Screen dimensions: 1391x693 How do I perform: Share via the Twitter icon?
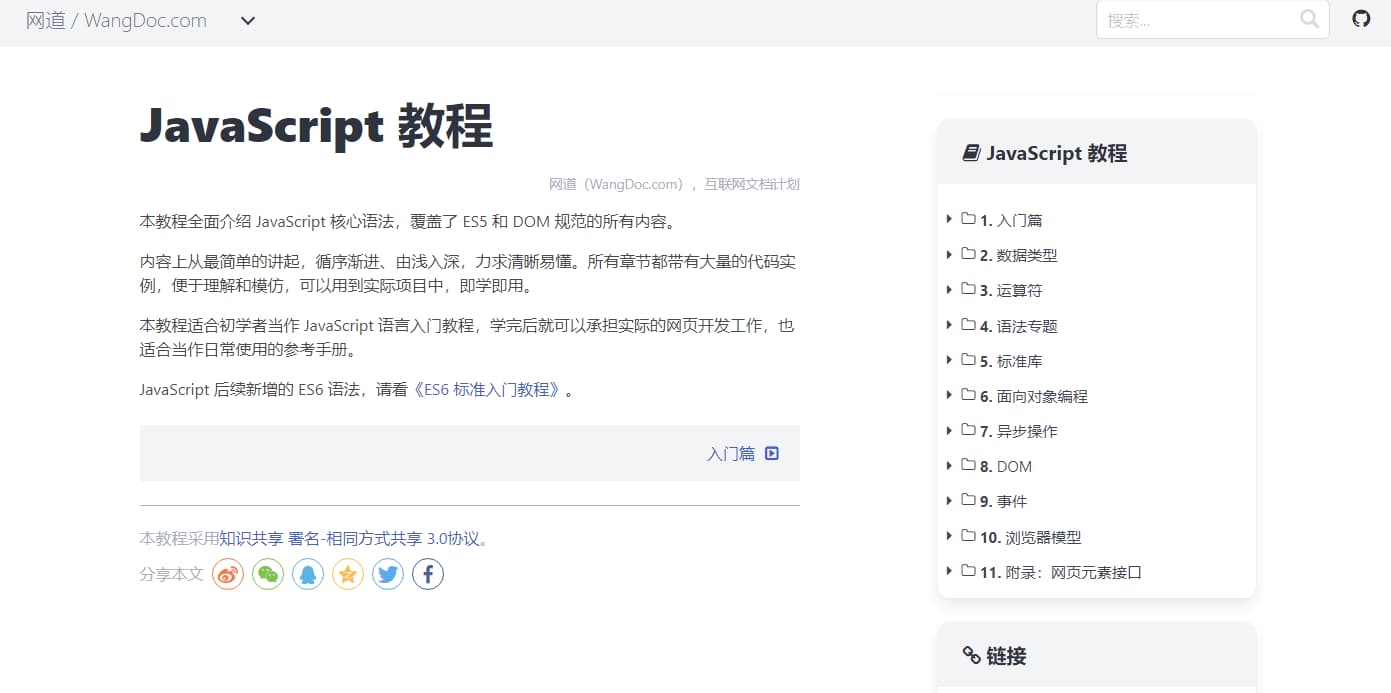pyautogui.click(x=388, y=574)
